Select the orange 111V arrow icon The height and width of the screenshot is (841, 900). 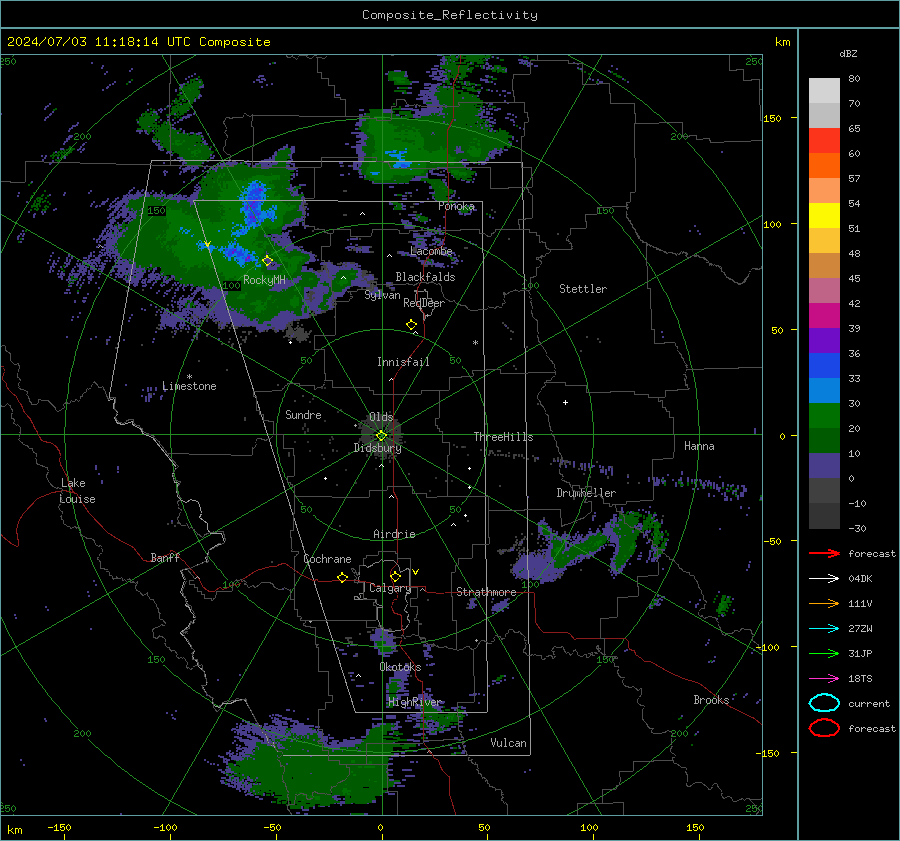click(x=824, y=603)
